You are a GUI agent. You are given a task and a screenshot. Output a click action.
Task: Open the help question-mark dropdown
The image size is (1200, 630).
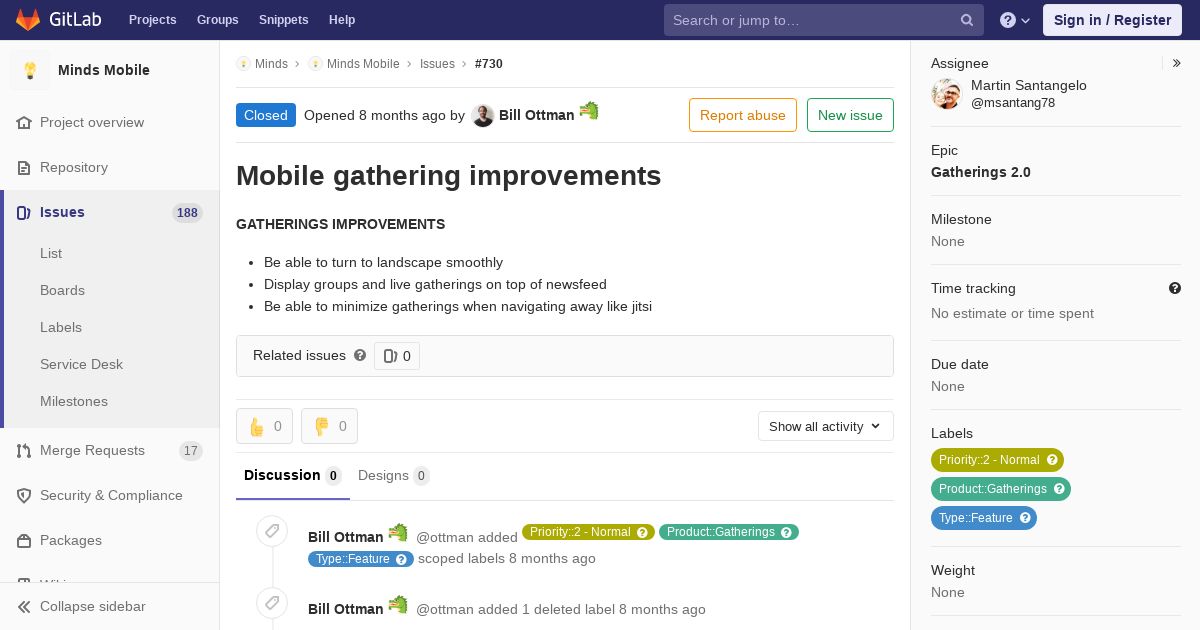point(1015,20)
